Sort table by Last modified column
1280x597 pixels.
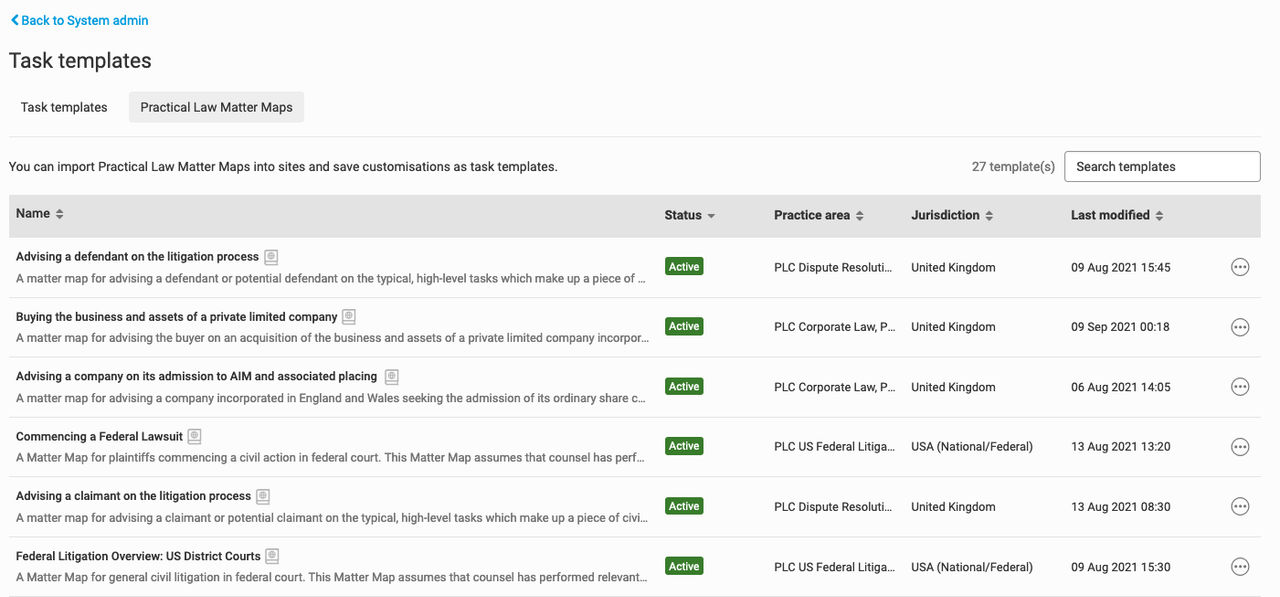pos(1117,215)
